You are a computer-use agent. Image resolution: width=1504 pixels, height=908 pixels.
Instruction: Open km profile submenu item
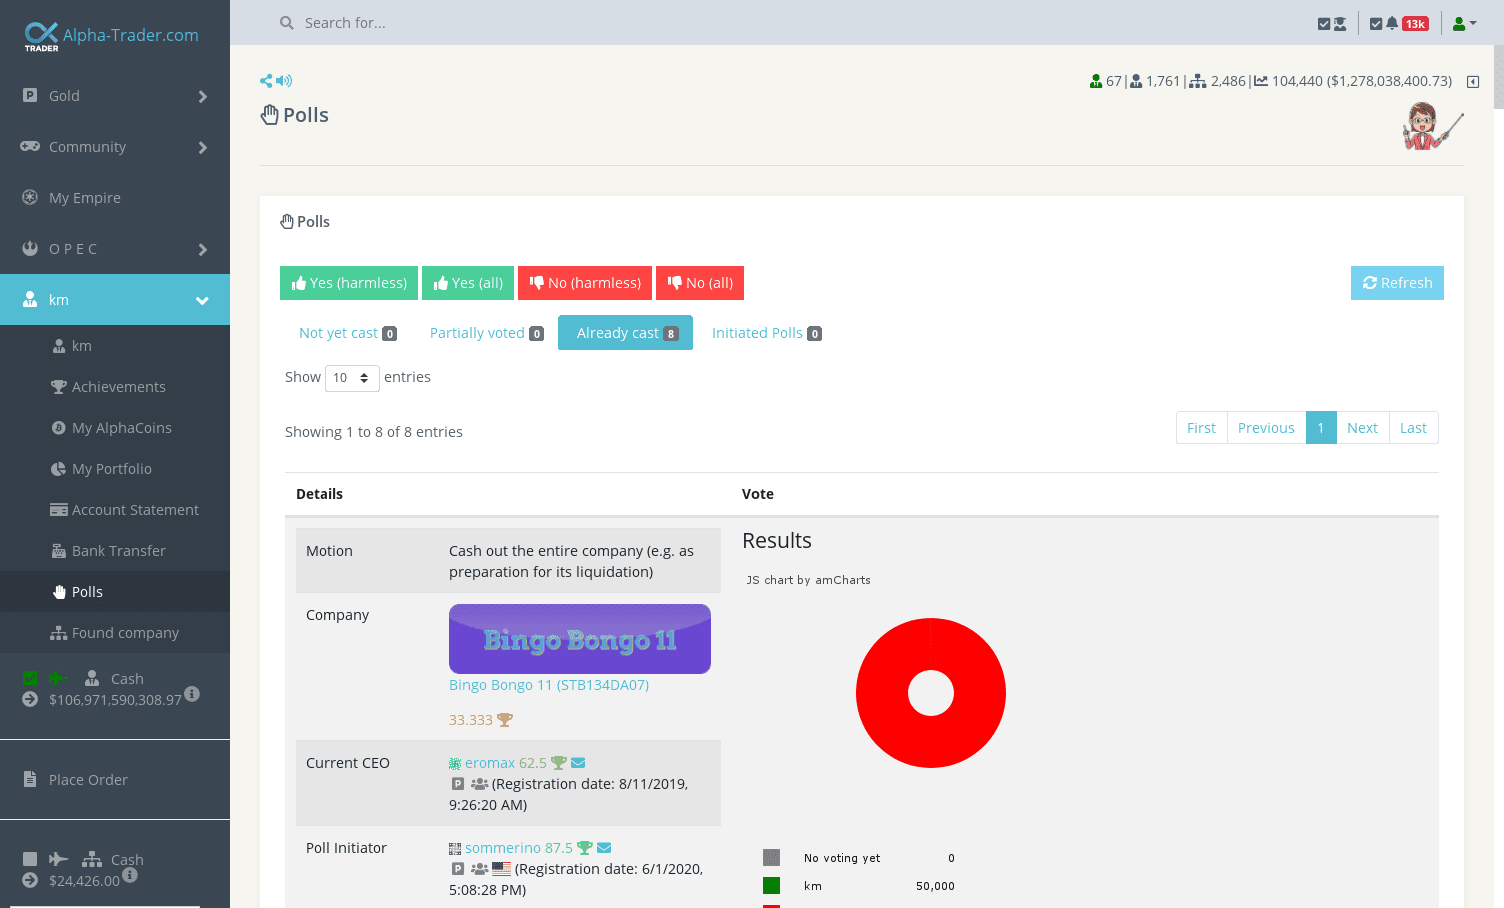pos(115,346)
